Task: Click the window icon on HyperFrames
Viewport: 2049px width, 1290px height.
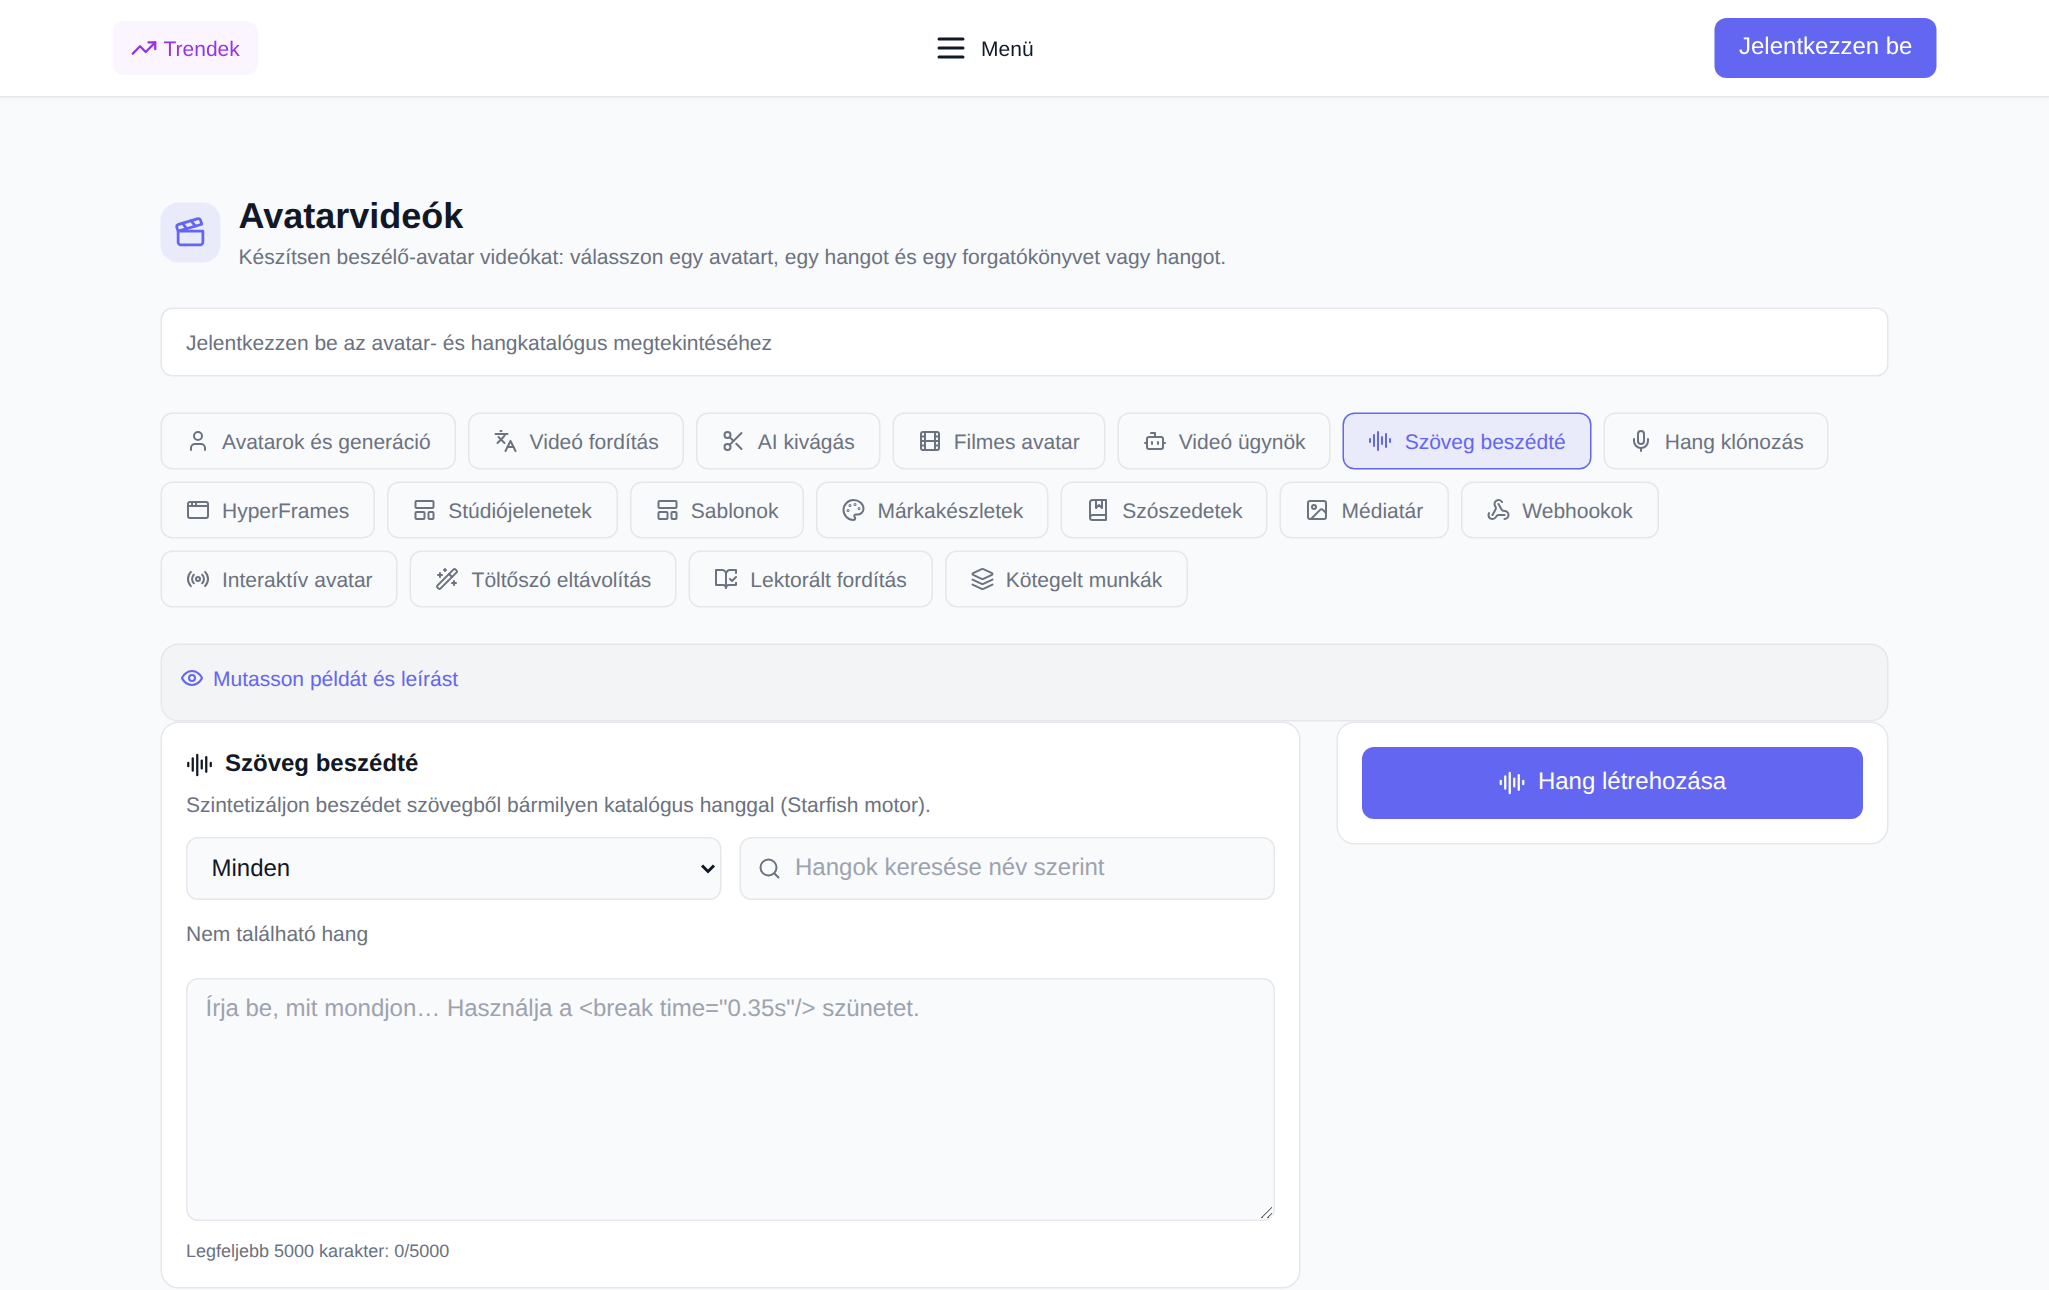Action: [198, 510]
